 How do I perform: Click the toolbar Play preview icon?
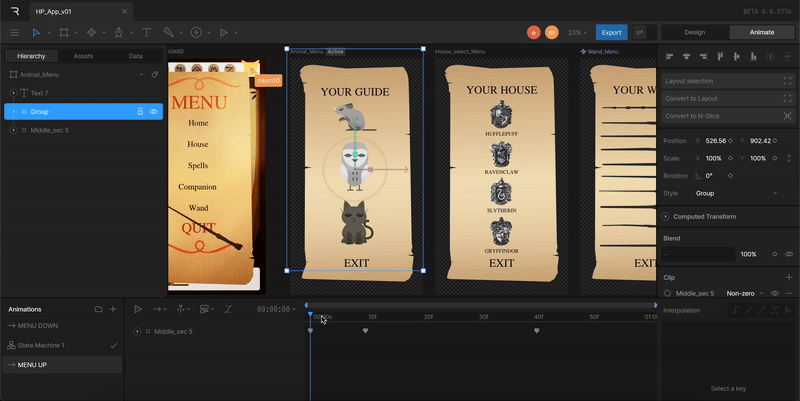pyautogui.click(x=223, y=32)
